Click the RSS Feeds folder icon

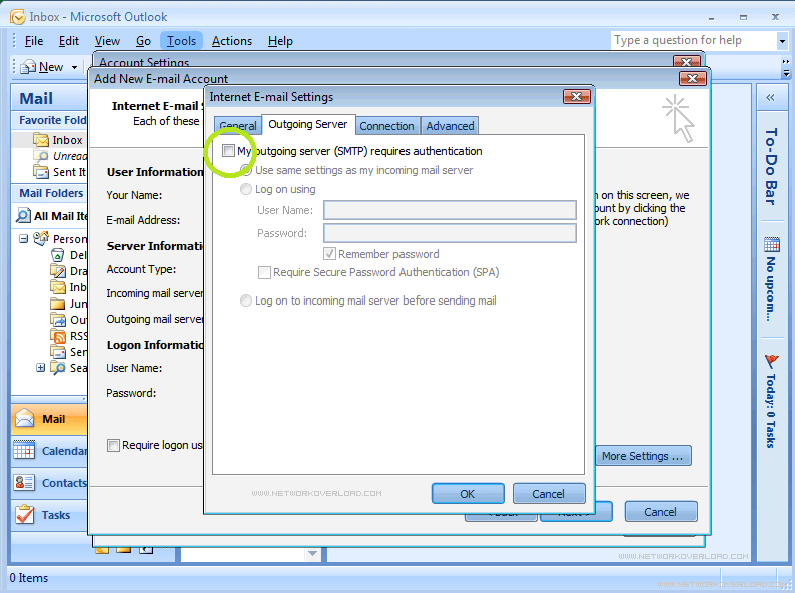tap(59, 336)
